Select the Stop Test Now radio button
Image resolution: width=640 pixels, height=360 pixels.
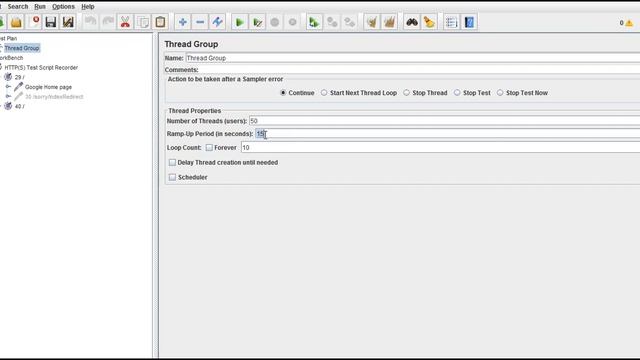click(500, 93)
